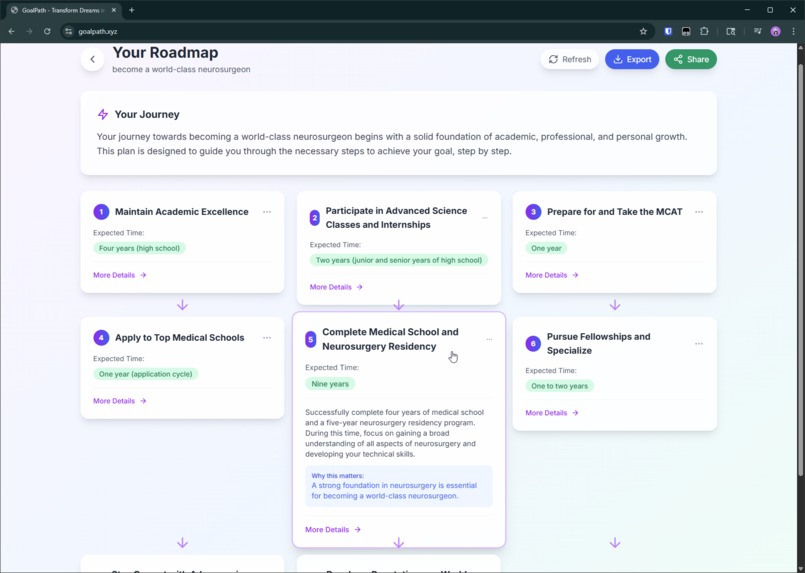Click the 'become a world-class neurosurgeon' subtitle

click(181, 69)
